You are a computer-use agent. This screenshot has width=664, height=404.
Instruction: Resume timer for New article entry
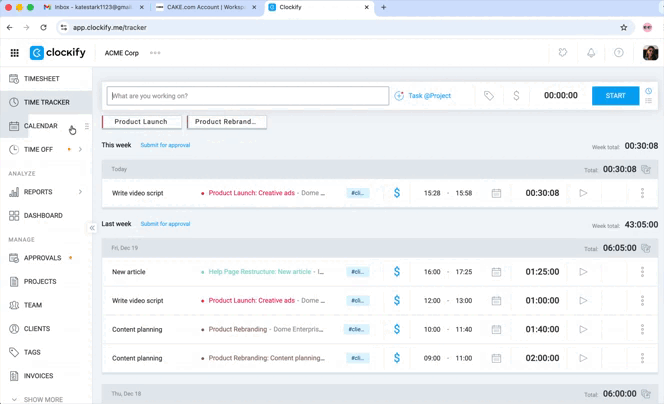(583, 272)
